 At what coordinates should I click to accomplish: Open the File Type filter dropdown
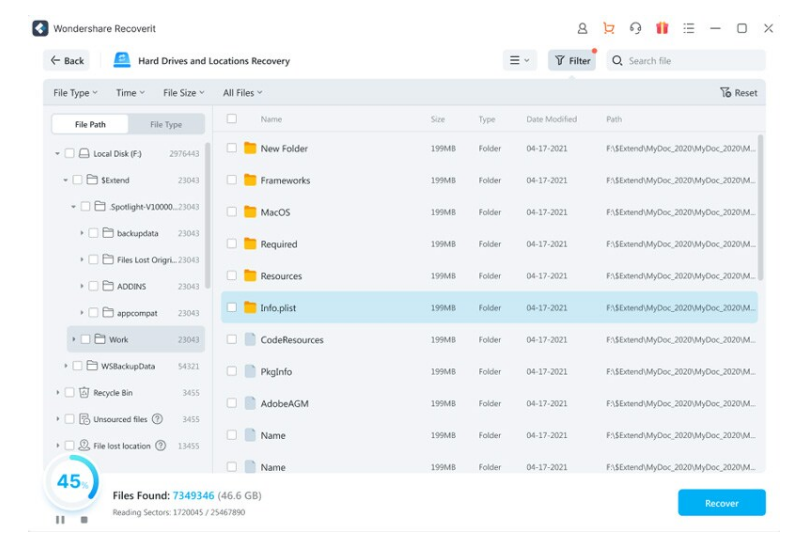pos(75,93)
